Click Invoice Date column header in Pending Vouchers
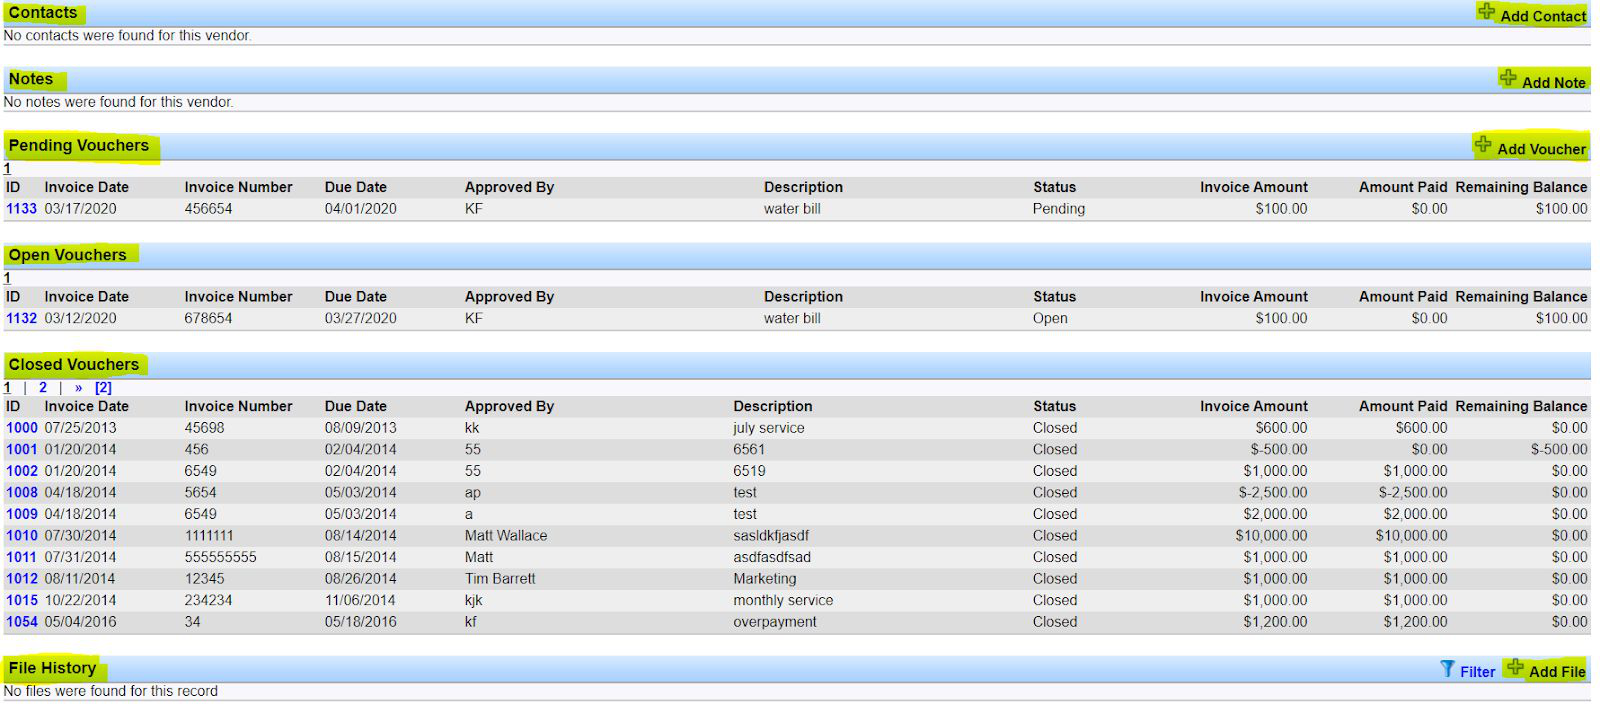This screenshot has height=704, width=1600. (86, 187)
